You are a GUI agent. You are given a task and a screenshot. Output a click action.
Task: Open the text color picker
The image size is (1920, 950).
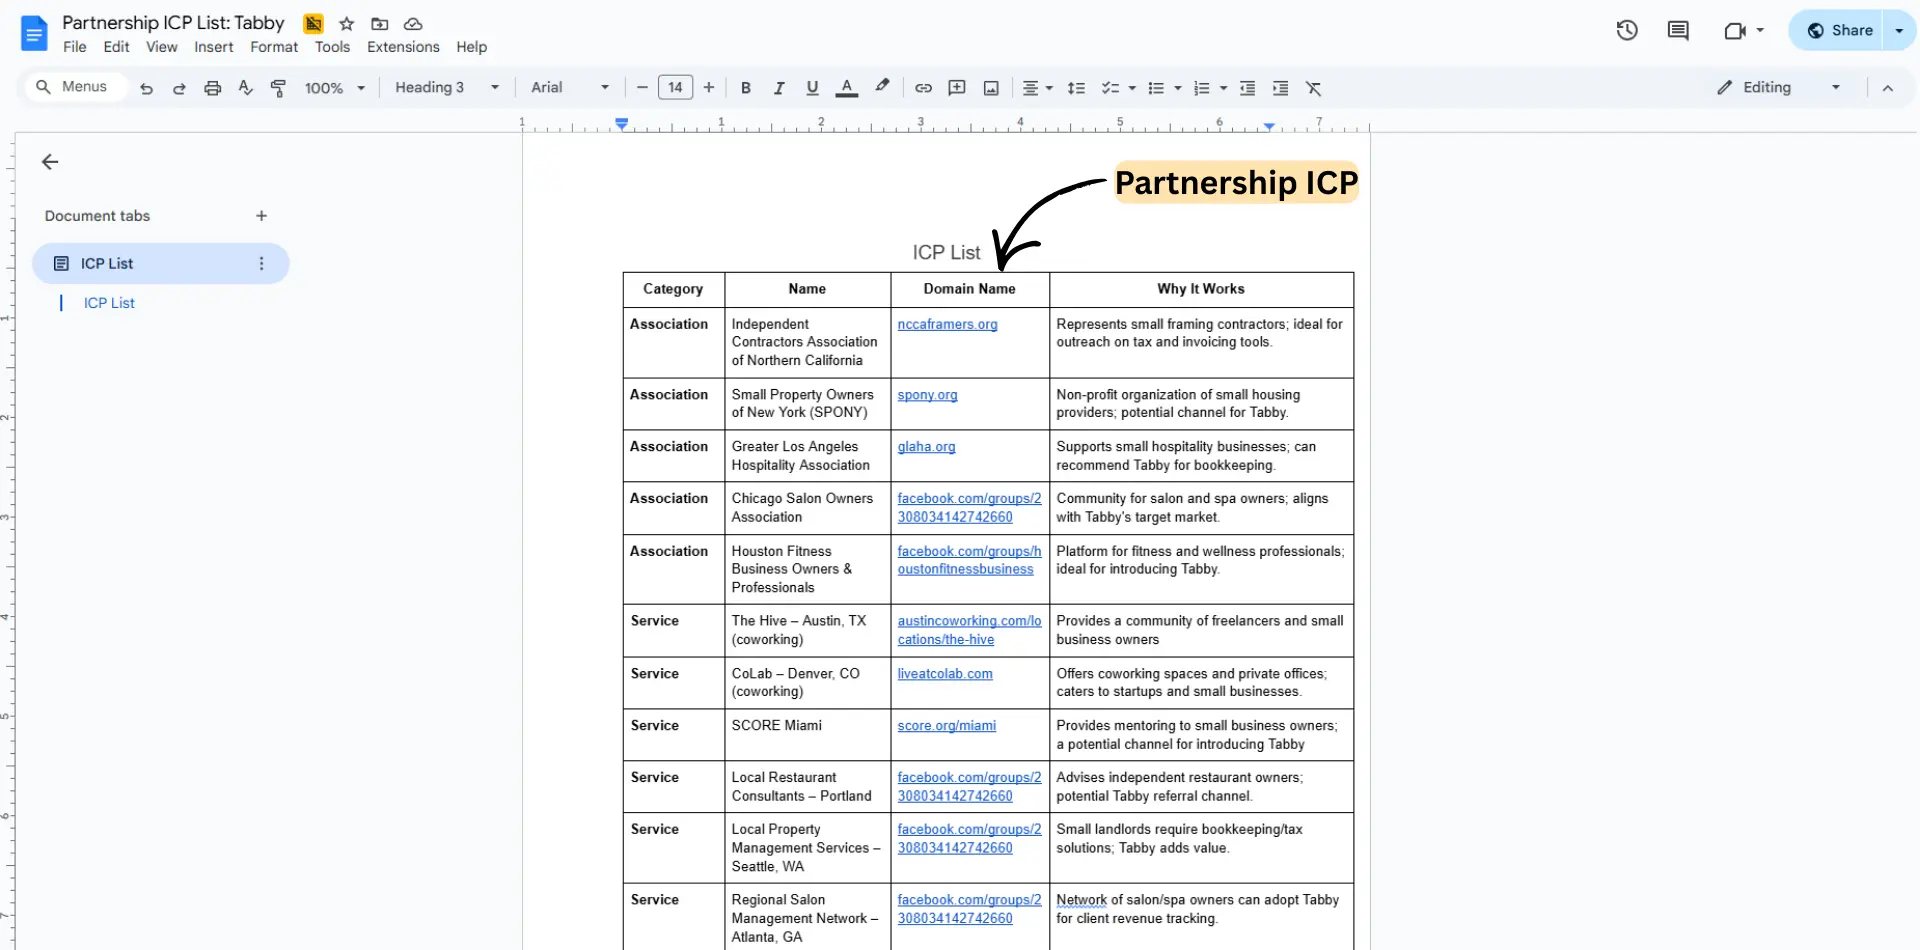(x=846, y=88)
